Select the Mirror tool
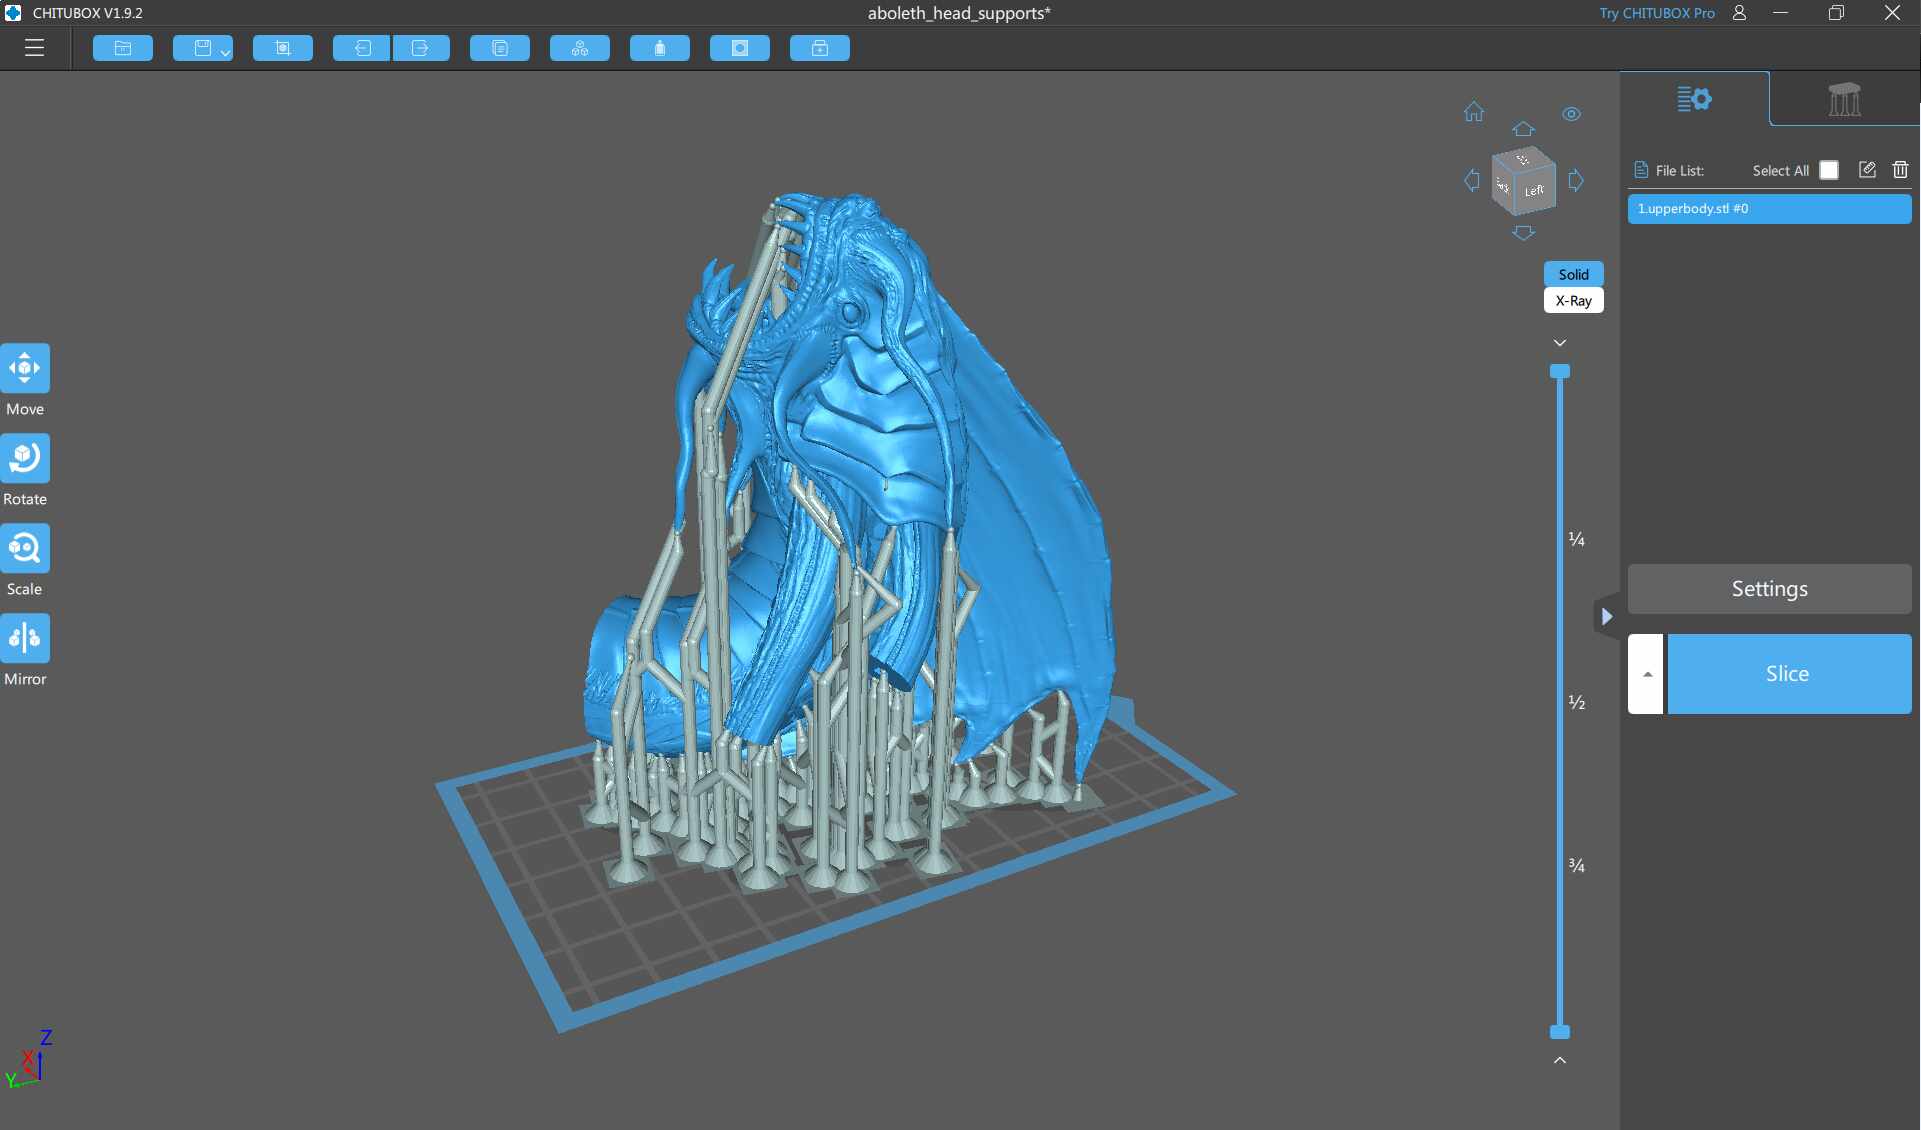This screenshot has height=1130, width=1921. pyautogui.click(x=25, y=638)
